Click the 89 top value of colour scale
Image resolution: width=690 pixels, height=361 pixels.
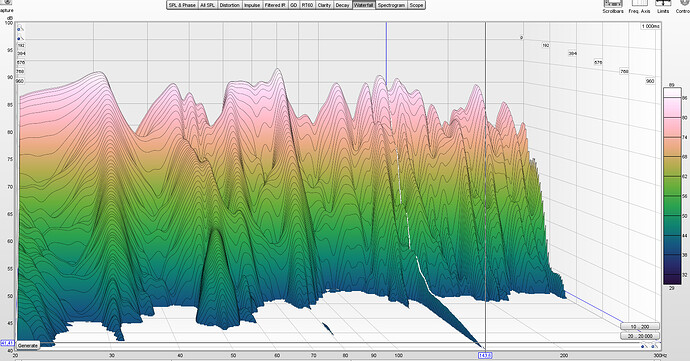(x=672, y=85)
